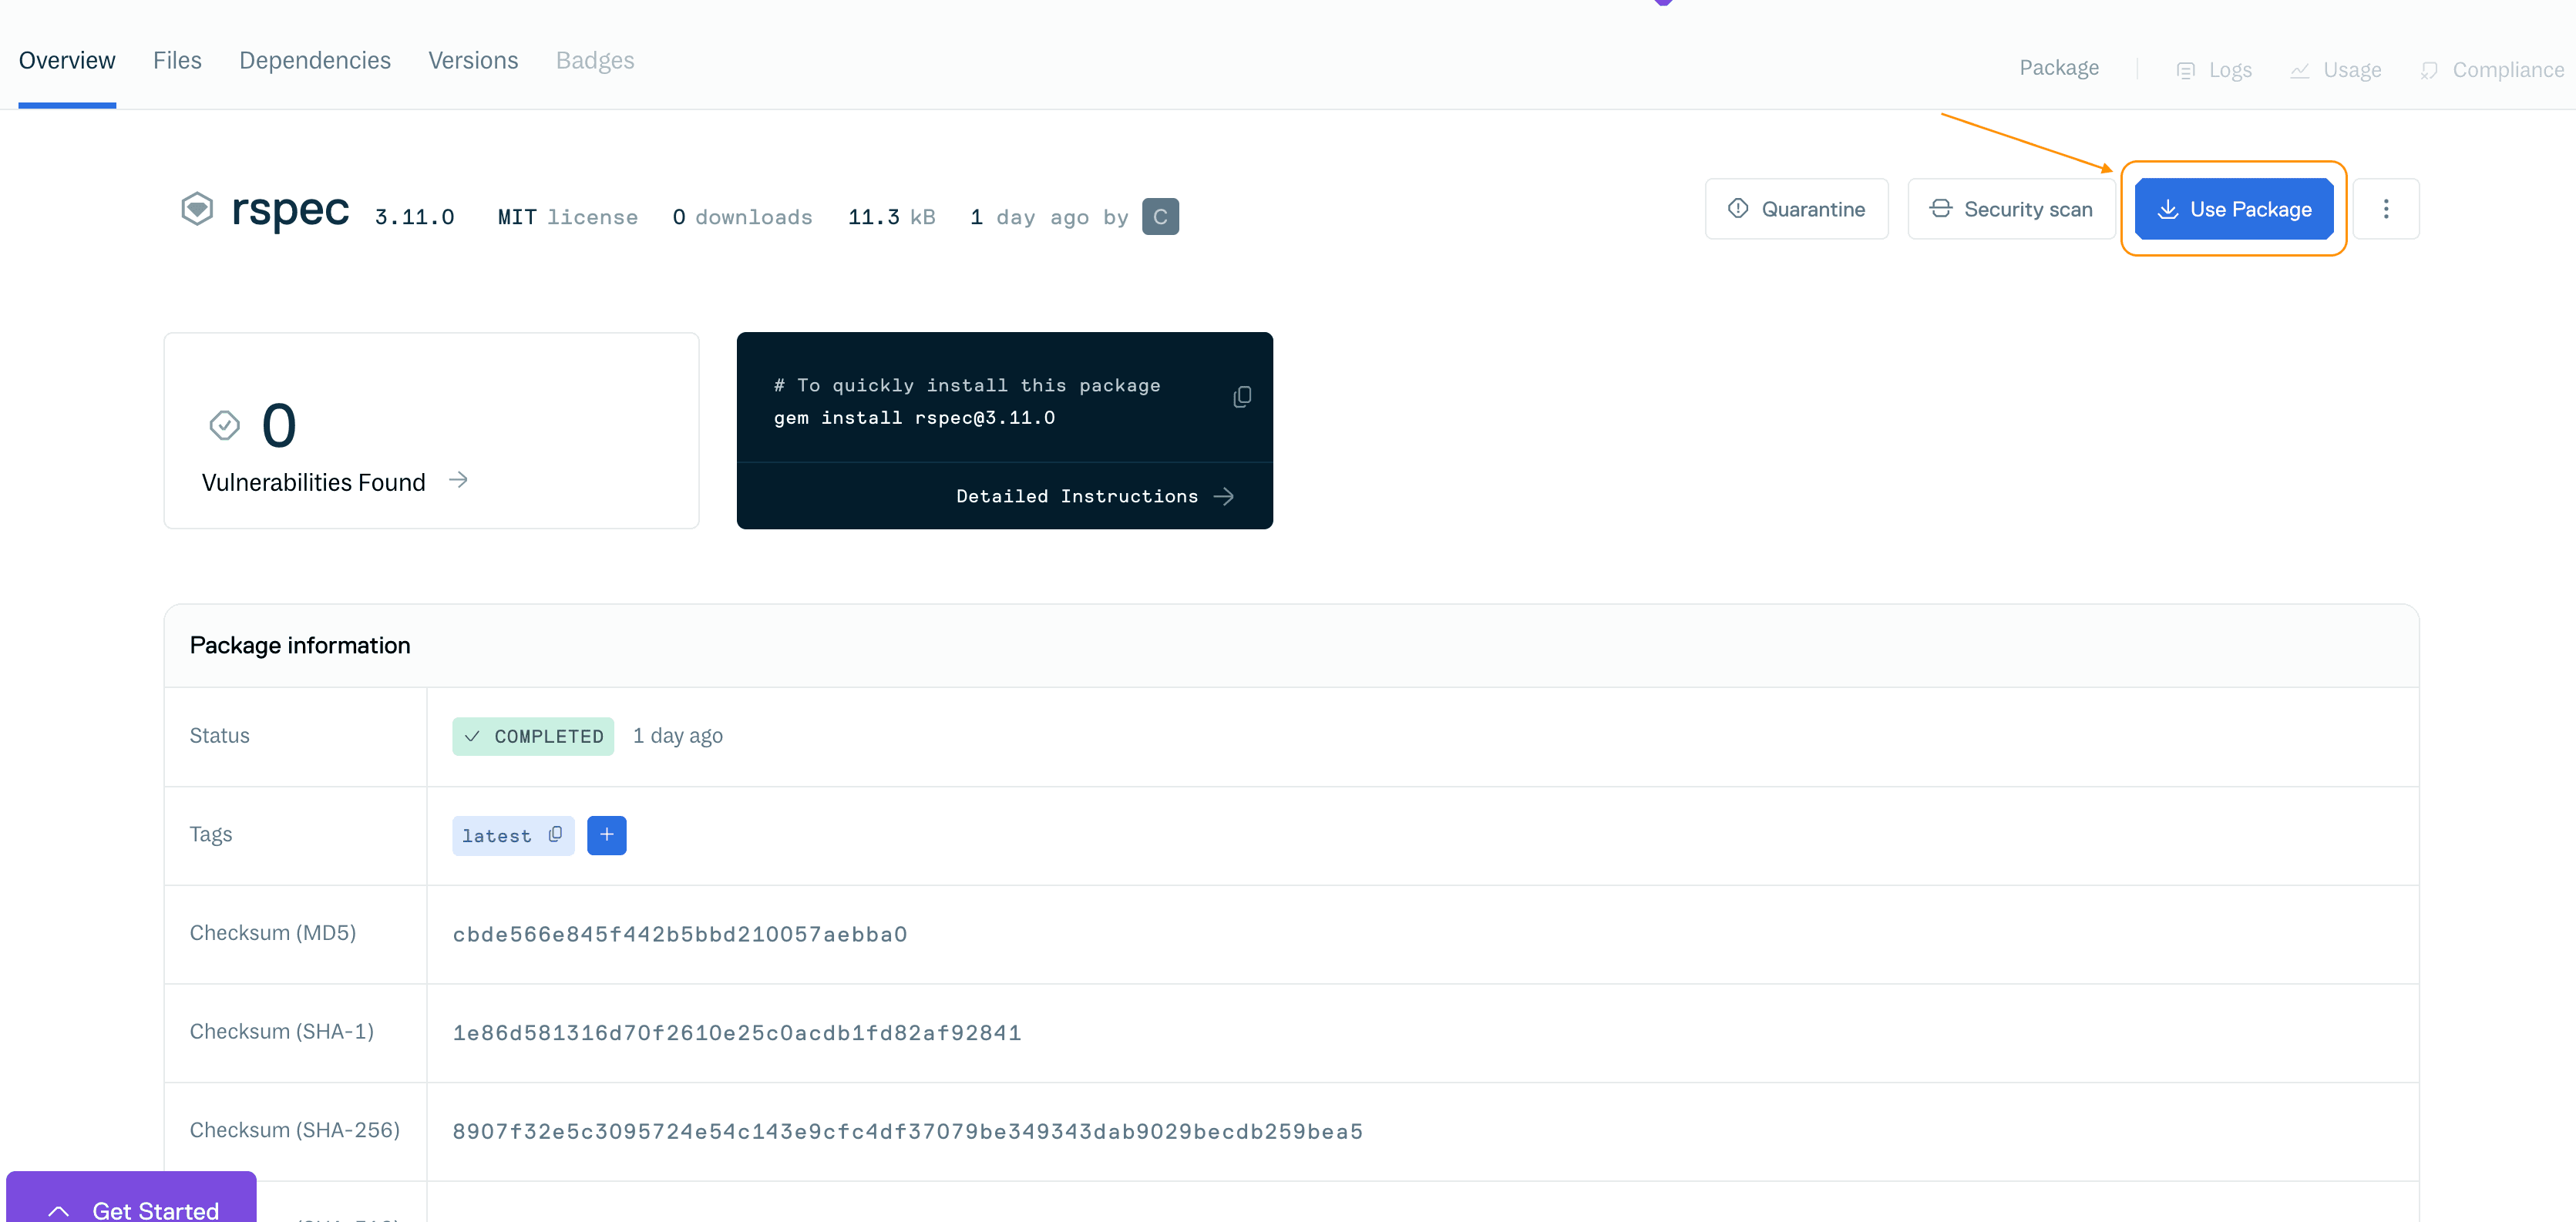This screenshot has width=2576, height=1222.
Task: Open the Logs panel
Action: (2213, 69)
